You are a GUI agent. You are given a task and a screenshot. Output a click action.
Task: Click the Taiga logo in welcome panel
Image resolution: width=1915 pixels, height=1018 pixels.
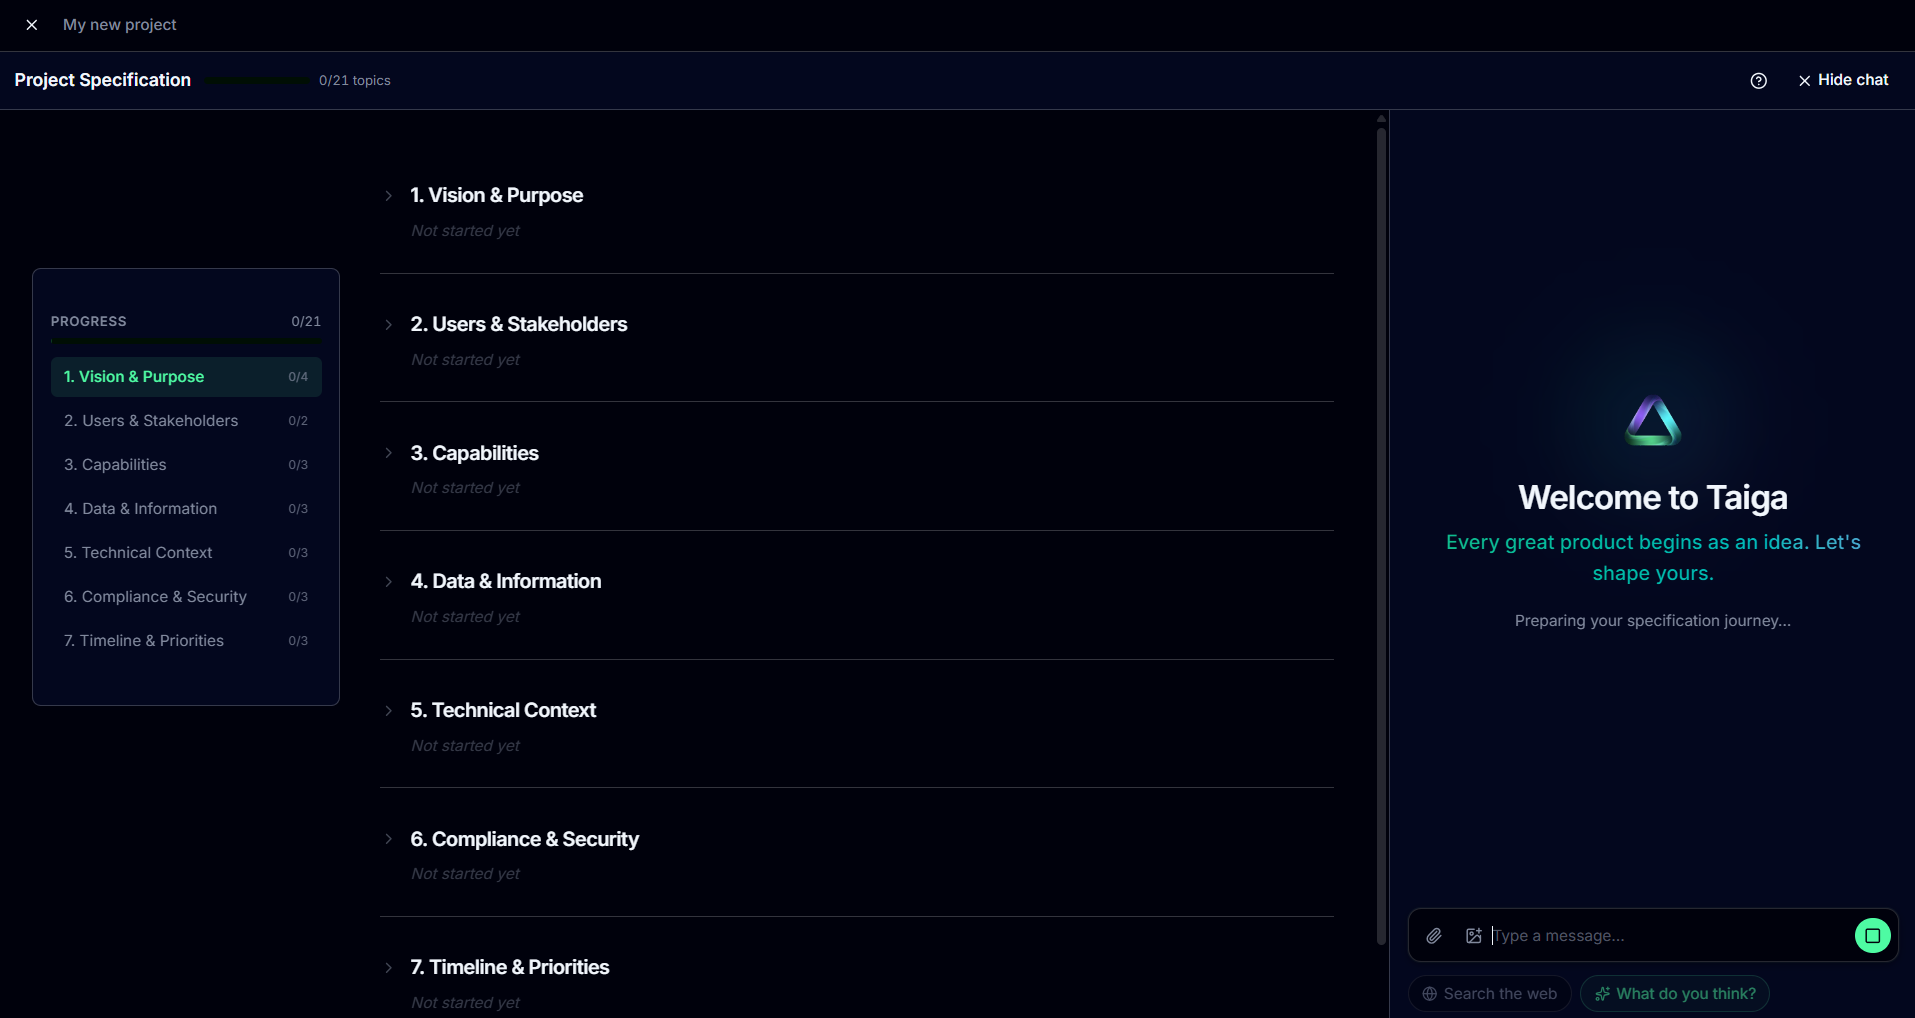click(x=1652, y=421)
